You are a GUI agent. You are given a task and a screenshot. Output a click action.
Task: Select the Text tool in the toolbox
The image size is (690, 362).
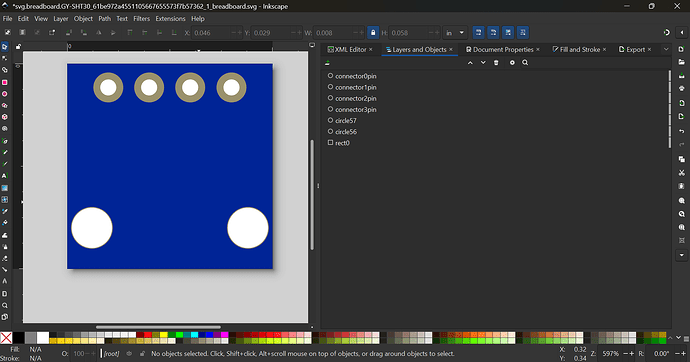coord(4,176)
